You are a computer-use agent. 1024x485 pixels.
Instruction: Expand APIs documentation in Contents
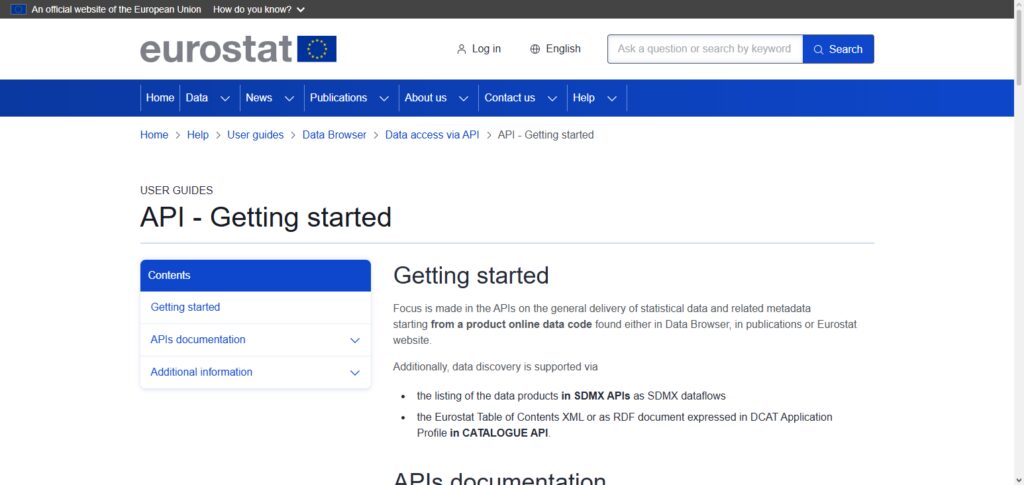[355, 340]
